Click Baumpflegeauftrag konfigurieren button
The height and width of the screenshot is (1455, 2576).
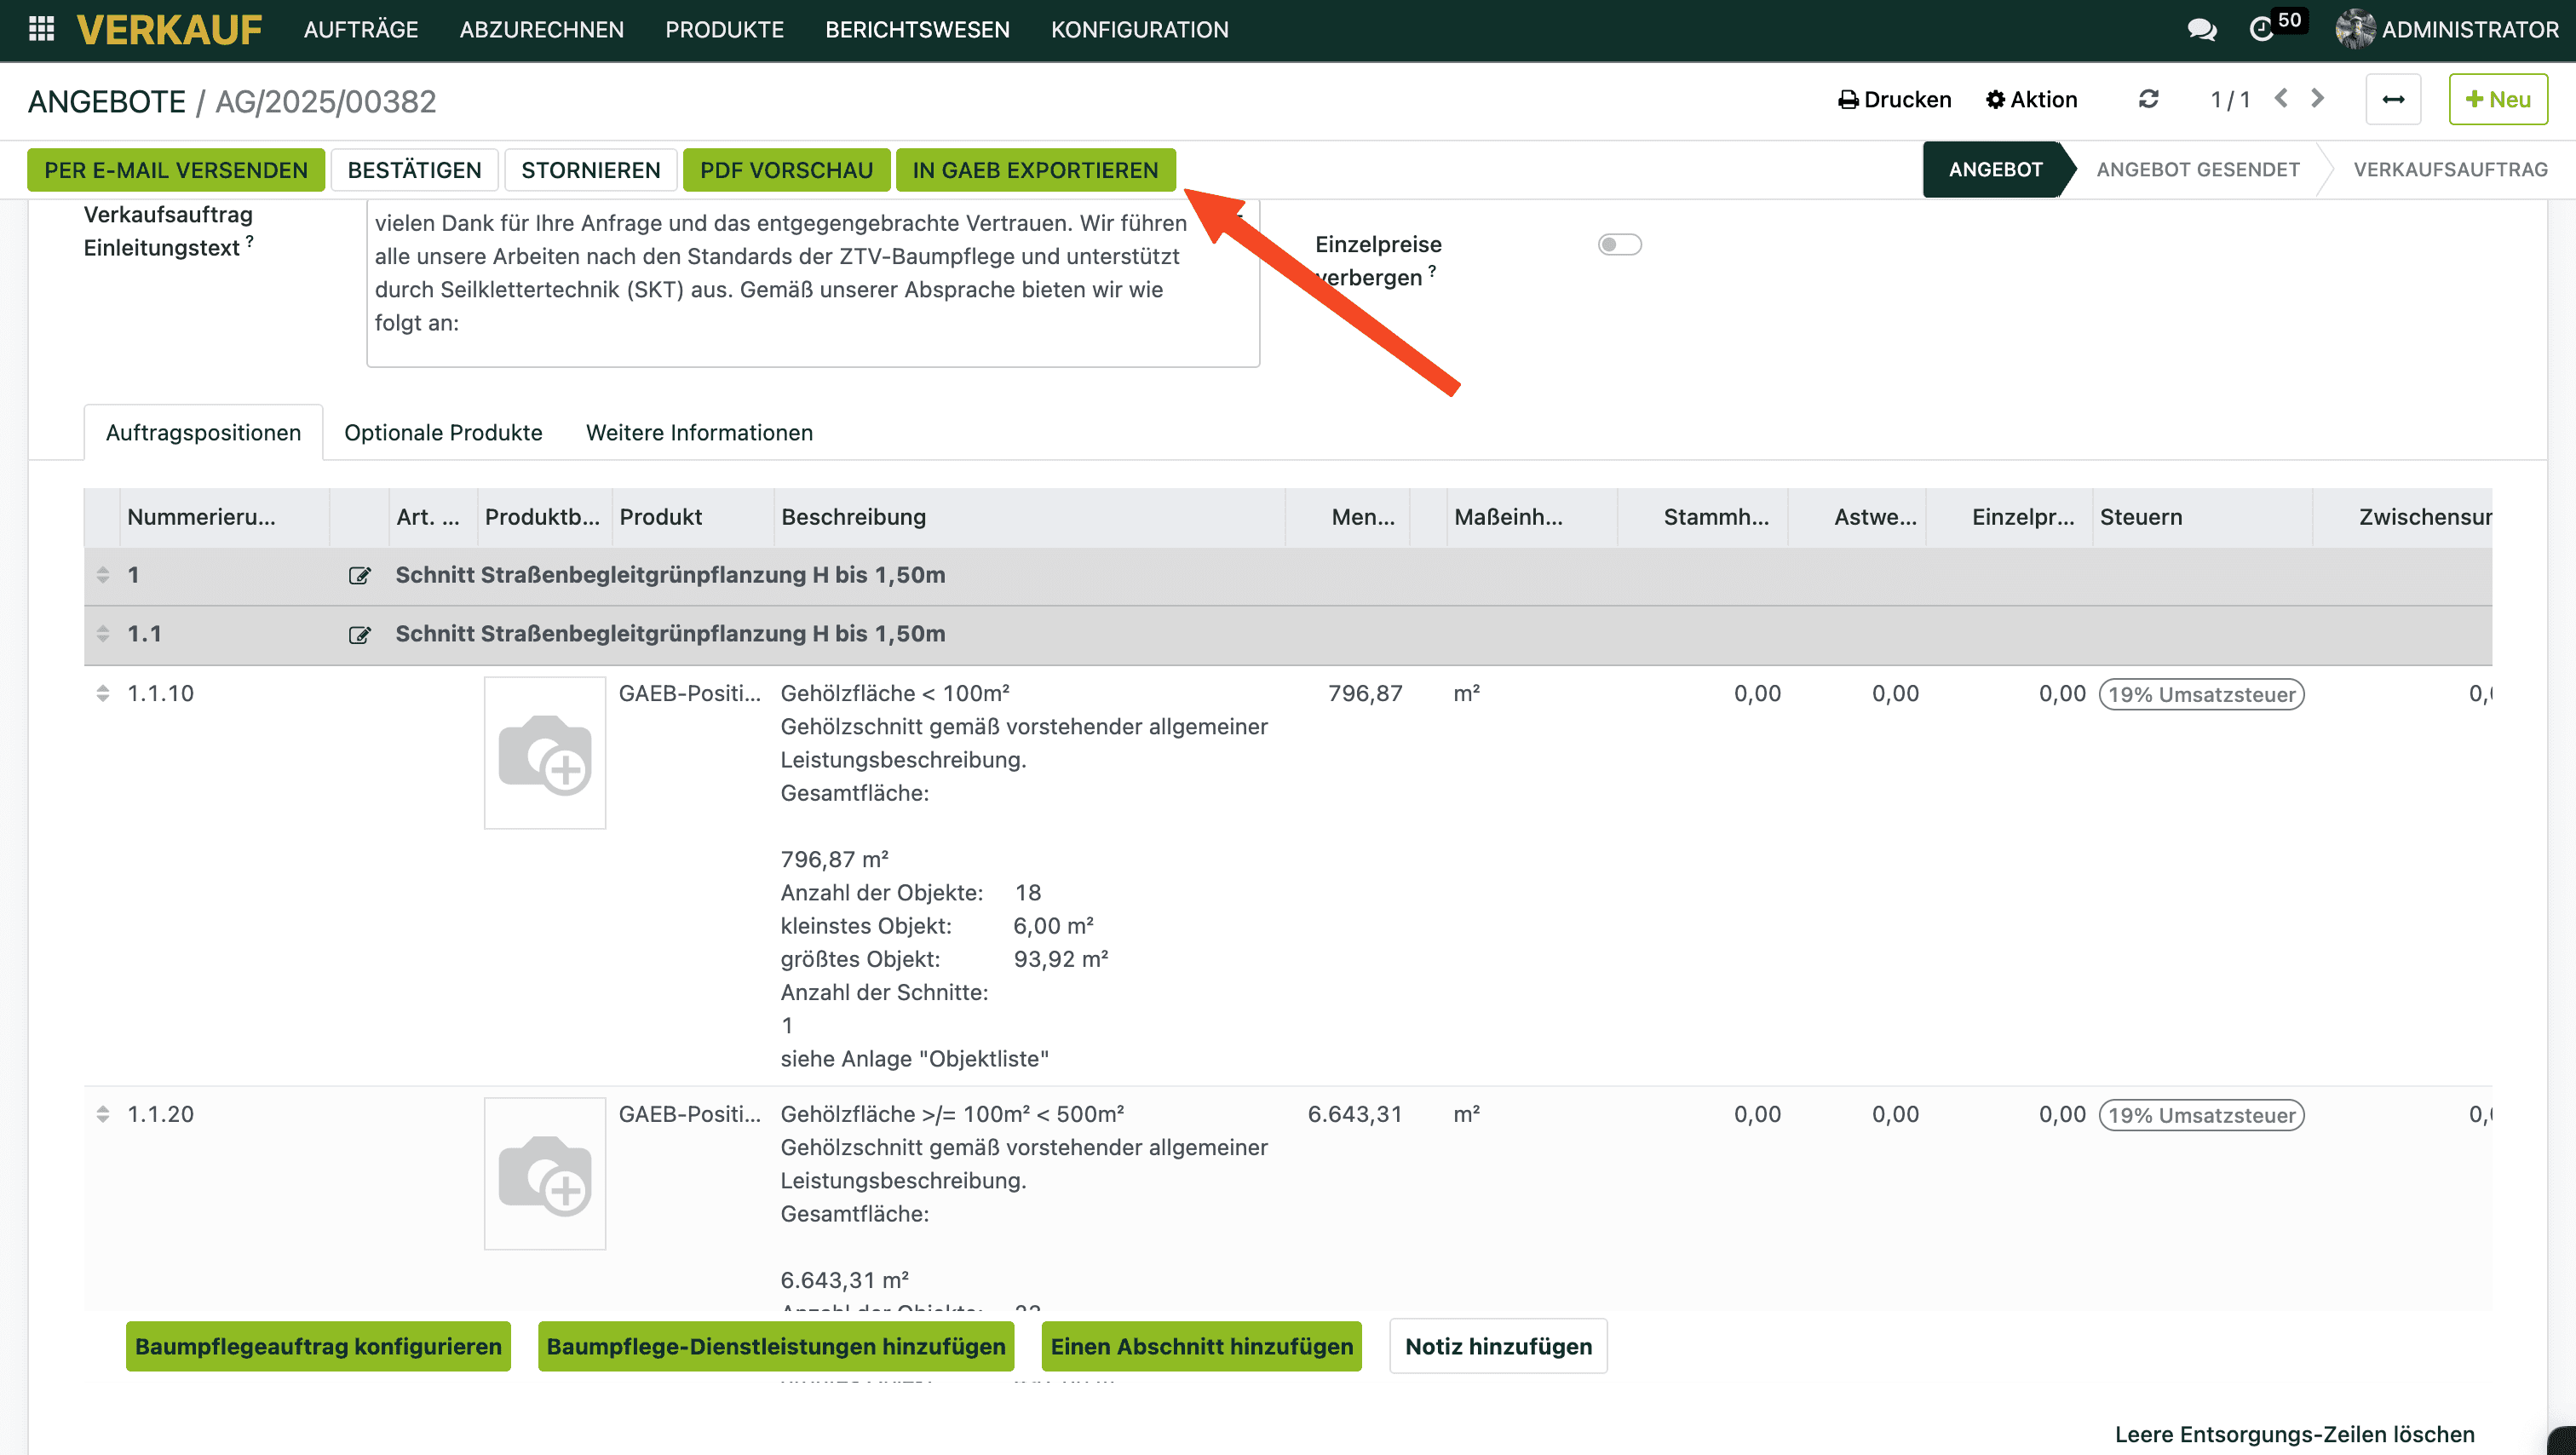(318, 1346)
